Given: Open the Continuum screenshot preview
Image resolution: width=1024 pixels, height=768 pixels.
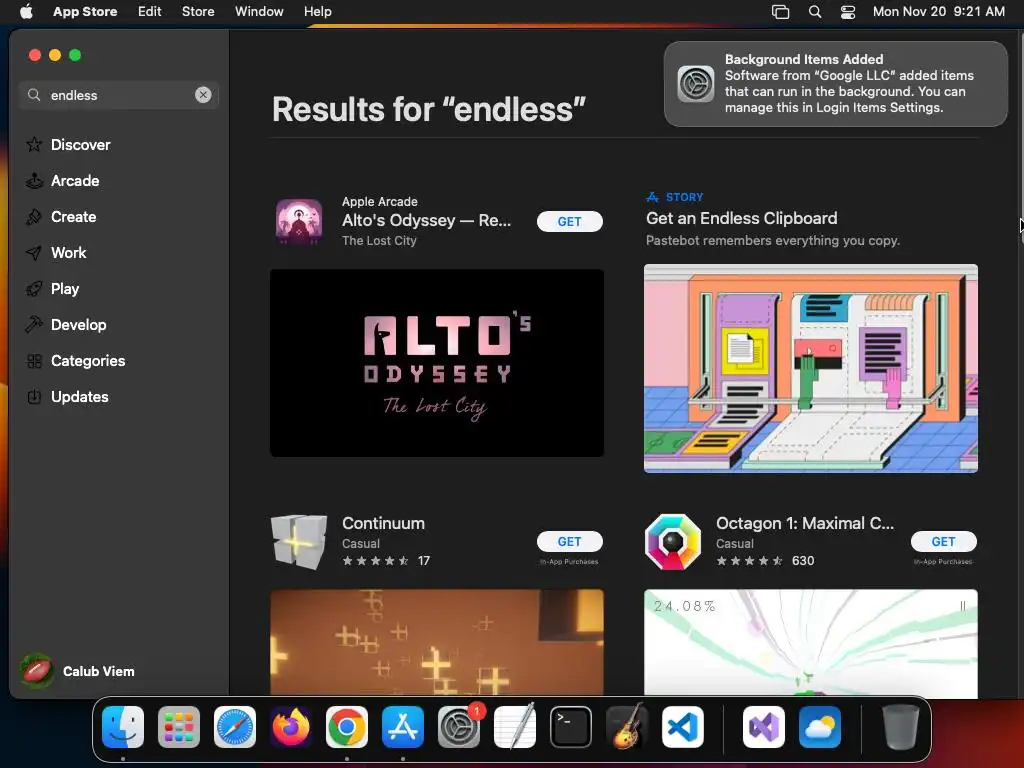Looking at the screenshot, I should pos(437,642).
